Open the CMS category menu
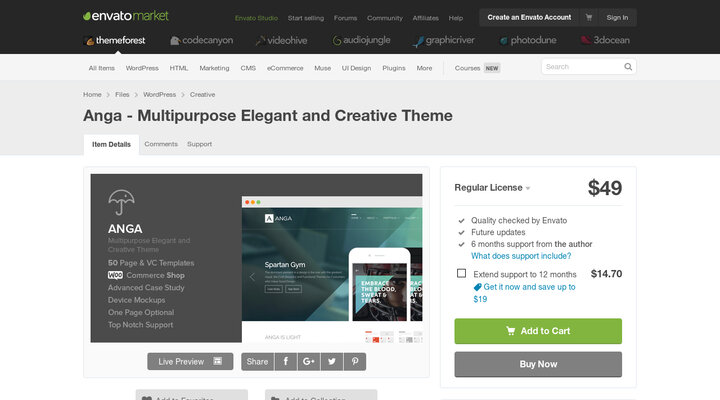 pyautogui.click(x=248, y=68)
